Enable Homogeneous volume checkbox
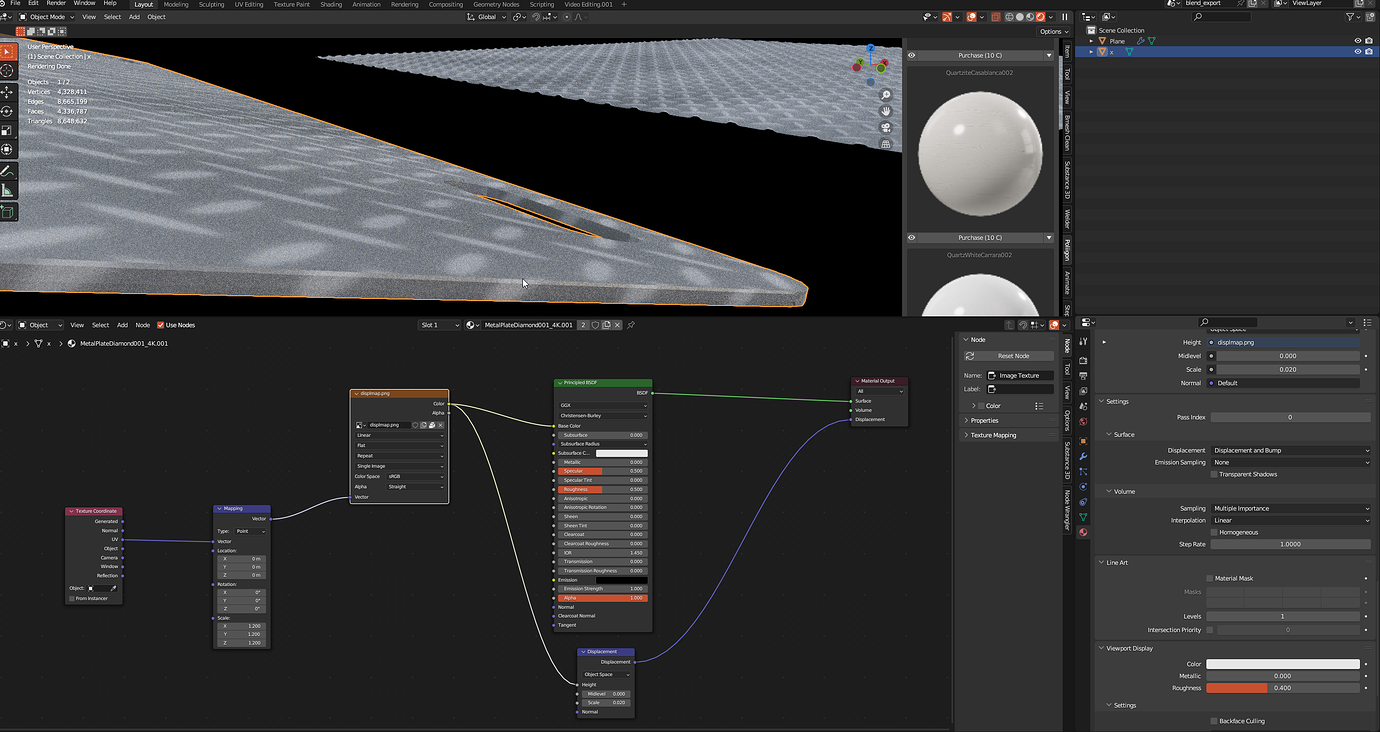The image size is (1380, 732). (x=1214, y=532)
